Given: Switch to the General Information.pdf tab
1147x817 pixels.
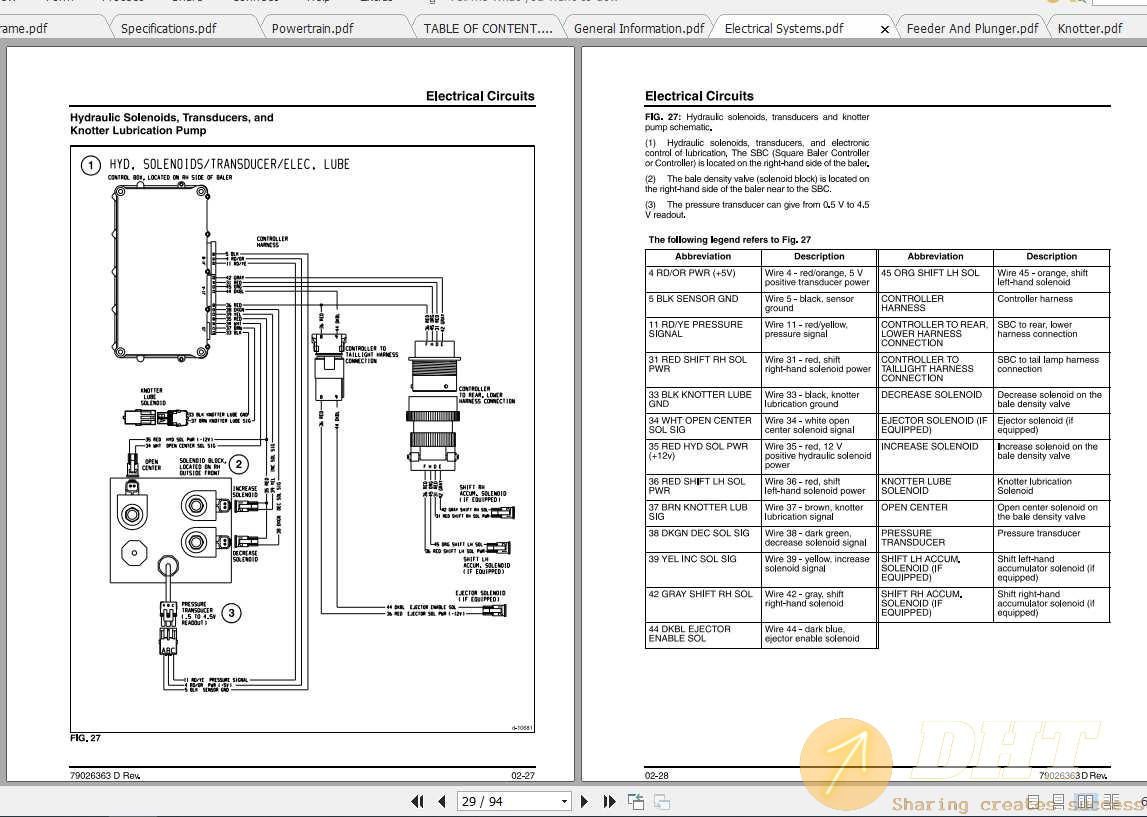Looking at the screenshot, I should coord(639,29).
